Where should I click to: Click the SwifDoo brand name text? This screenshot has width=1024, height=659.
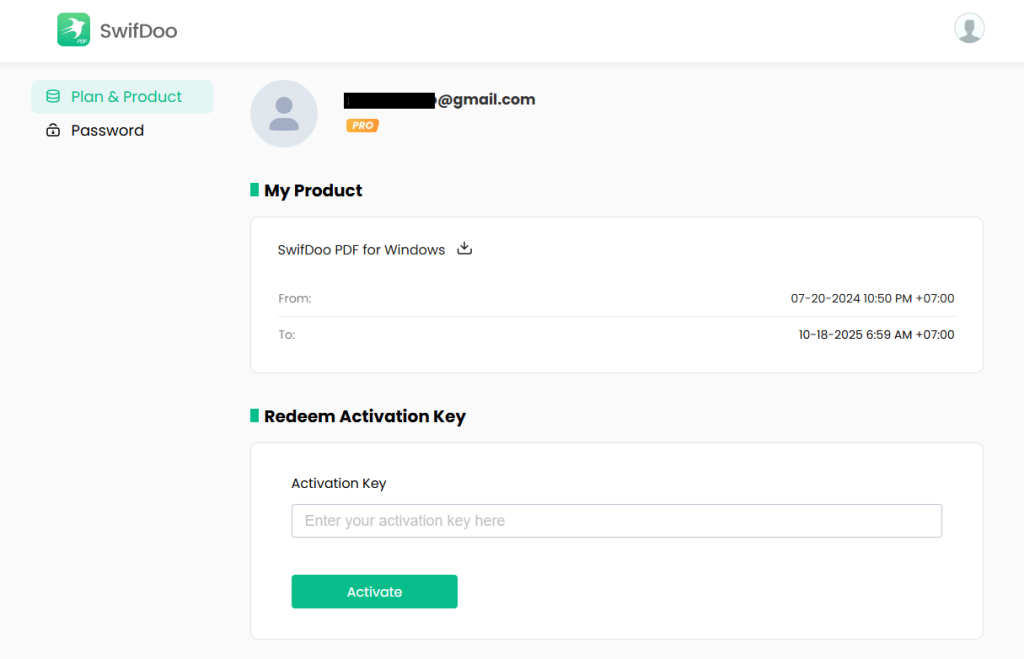coord(138,31)
